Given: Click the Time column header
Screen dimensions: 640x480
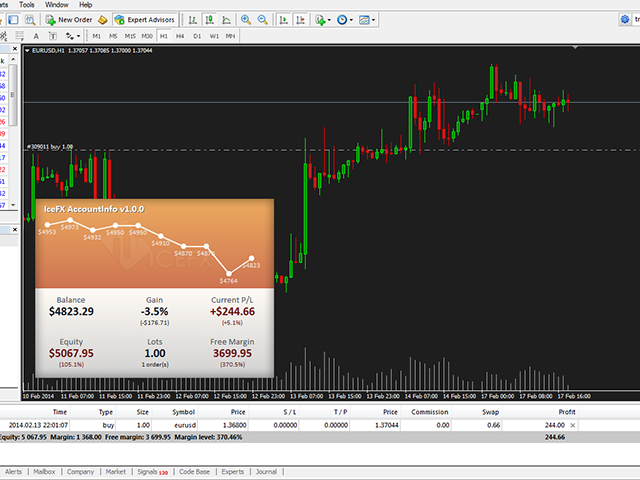Looking at the screenshot, I should (60, 412).
